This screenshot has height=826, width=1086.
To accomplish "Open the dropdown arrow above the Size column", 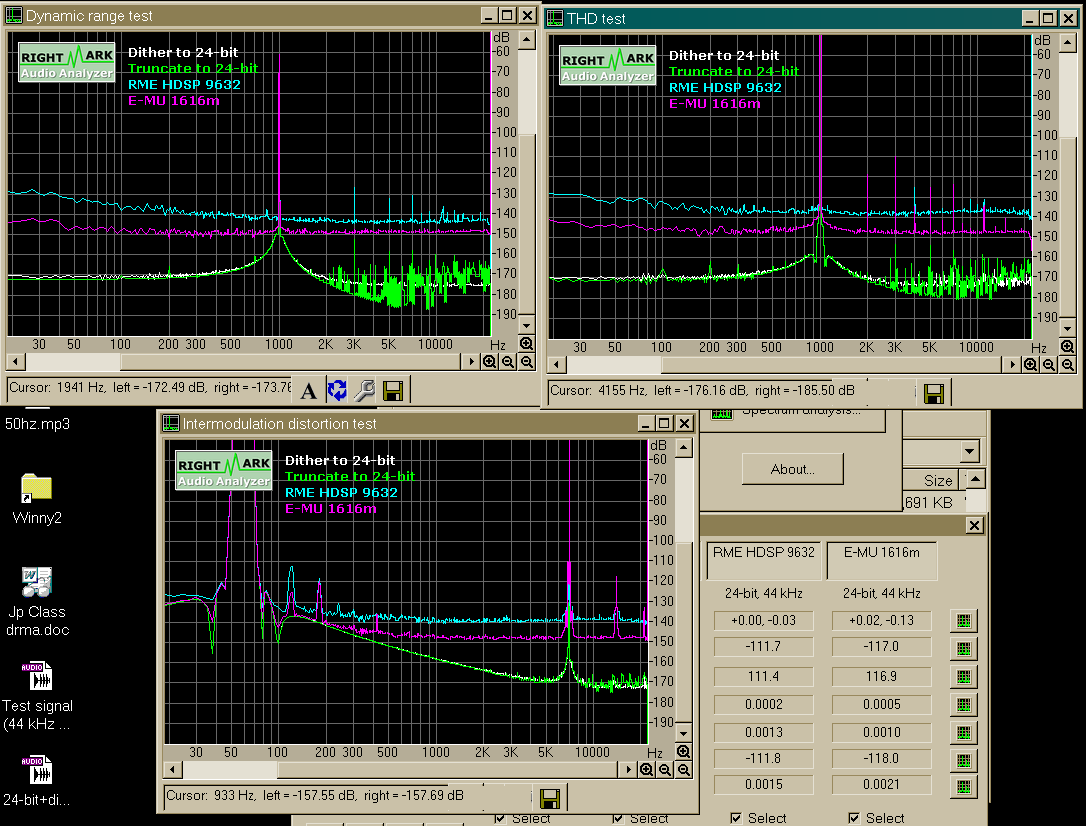I will pos(969,451).
